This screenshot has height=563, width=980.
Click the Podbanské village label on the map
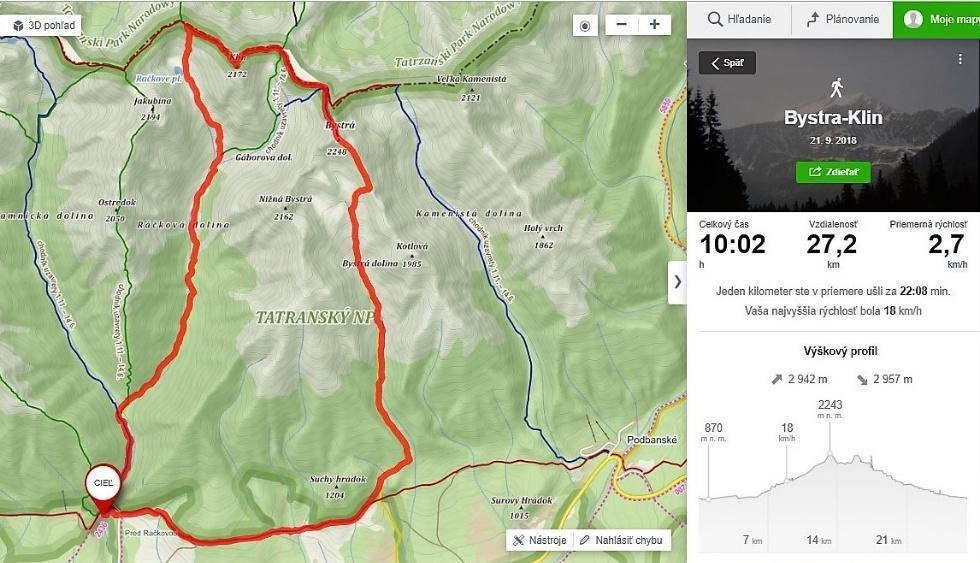click(x=652, y=440)
